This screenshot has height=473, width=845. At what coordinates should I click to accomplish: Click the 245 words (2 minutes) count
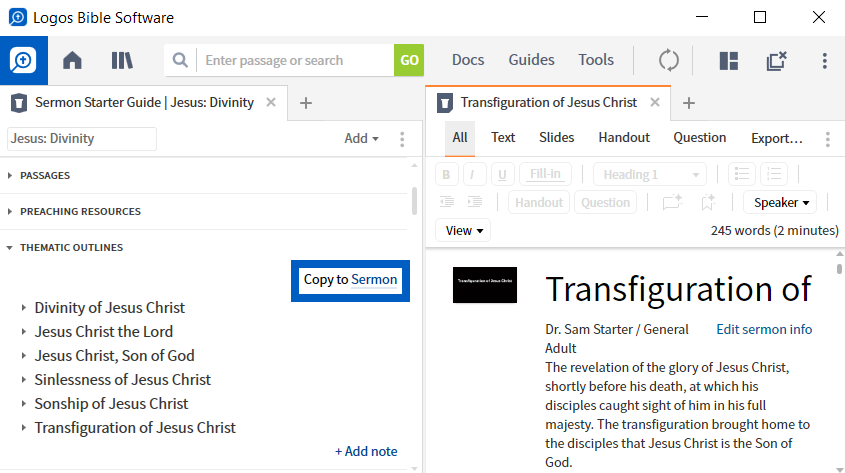point(774,231)
